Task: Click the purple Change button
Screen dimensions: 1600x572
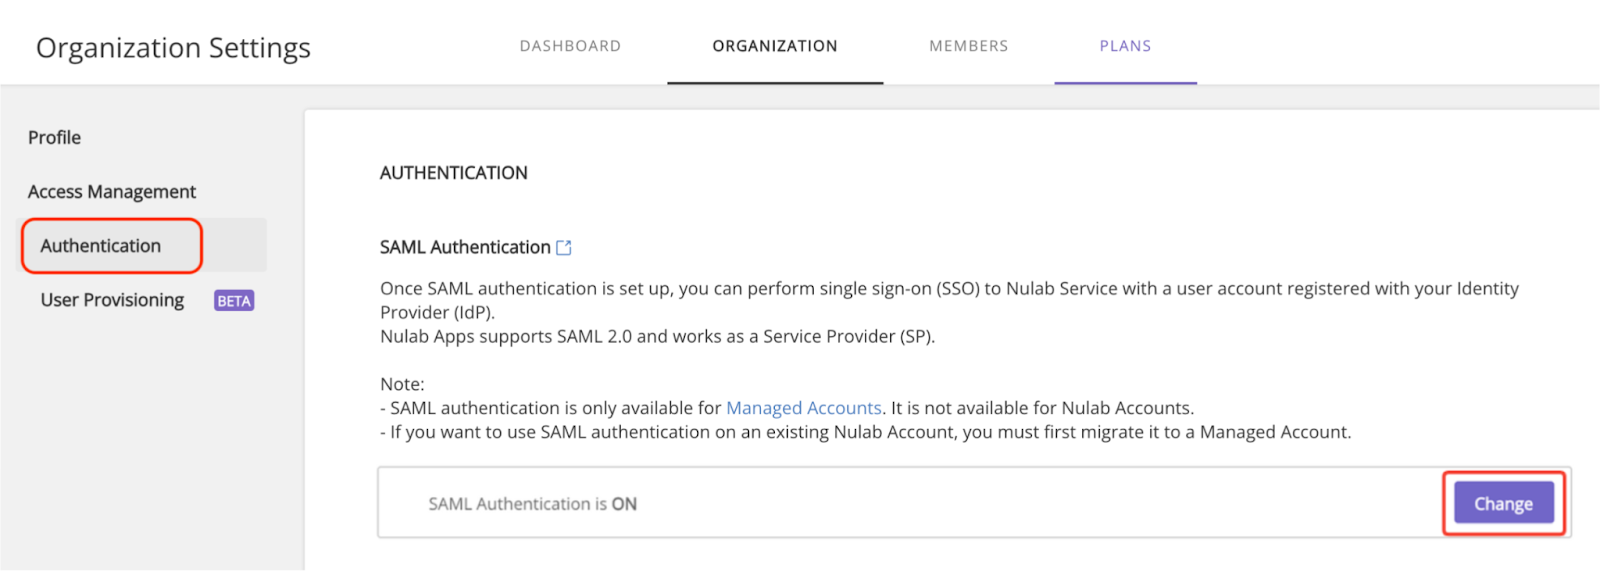Action: (1503, 503)
